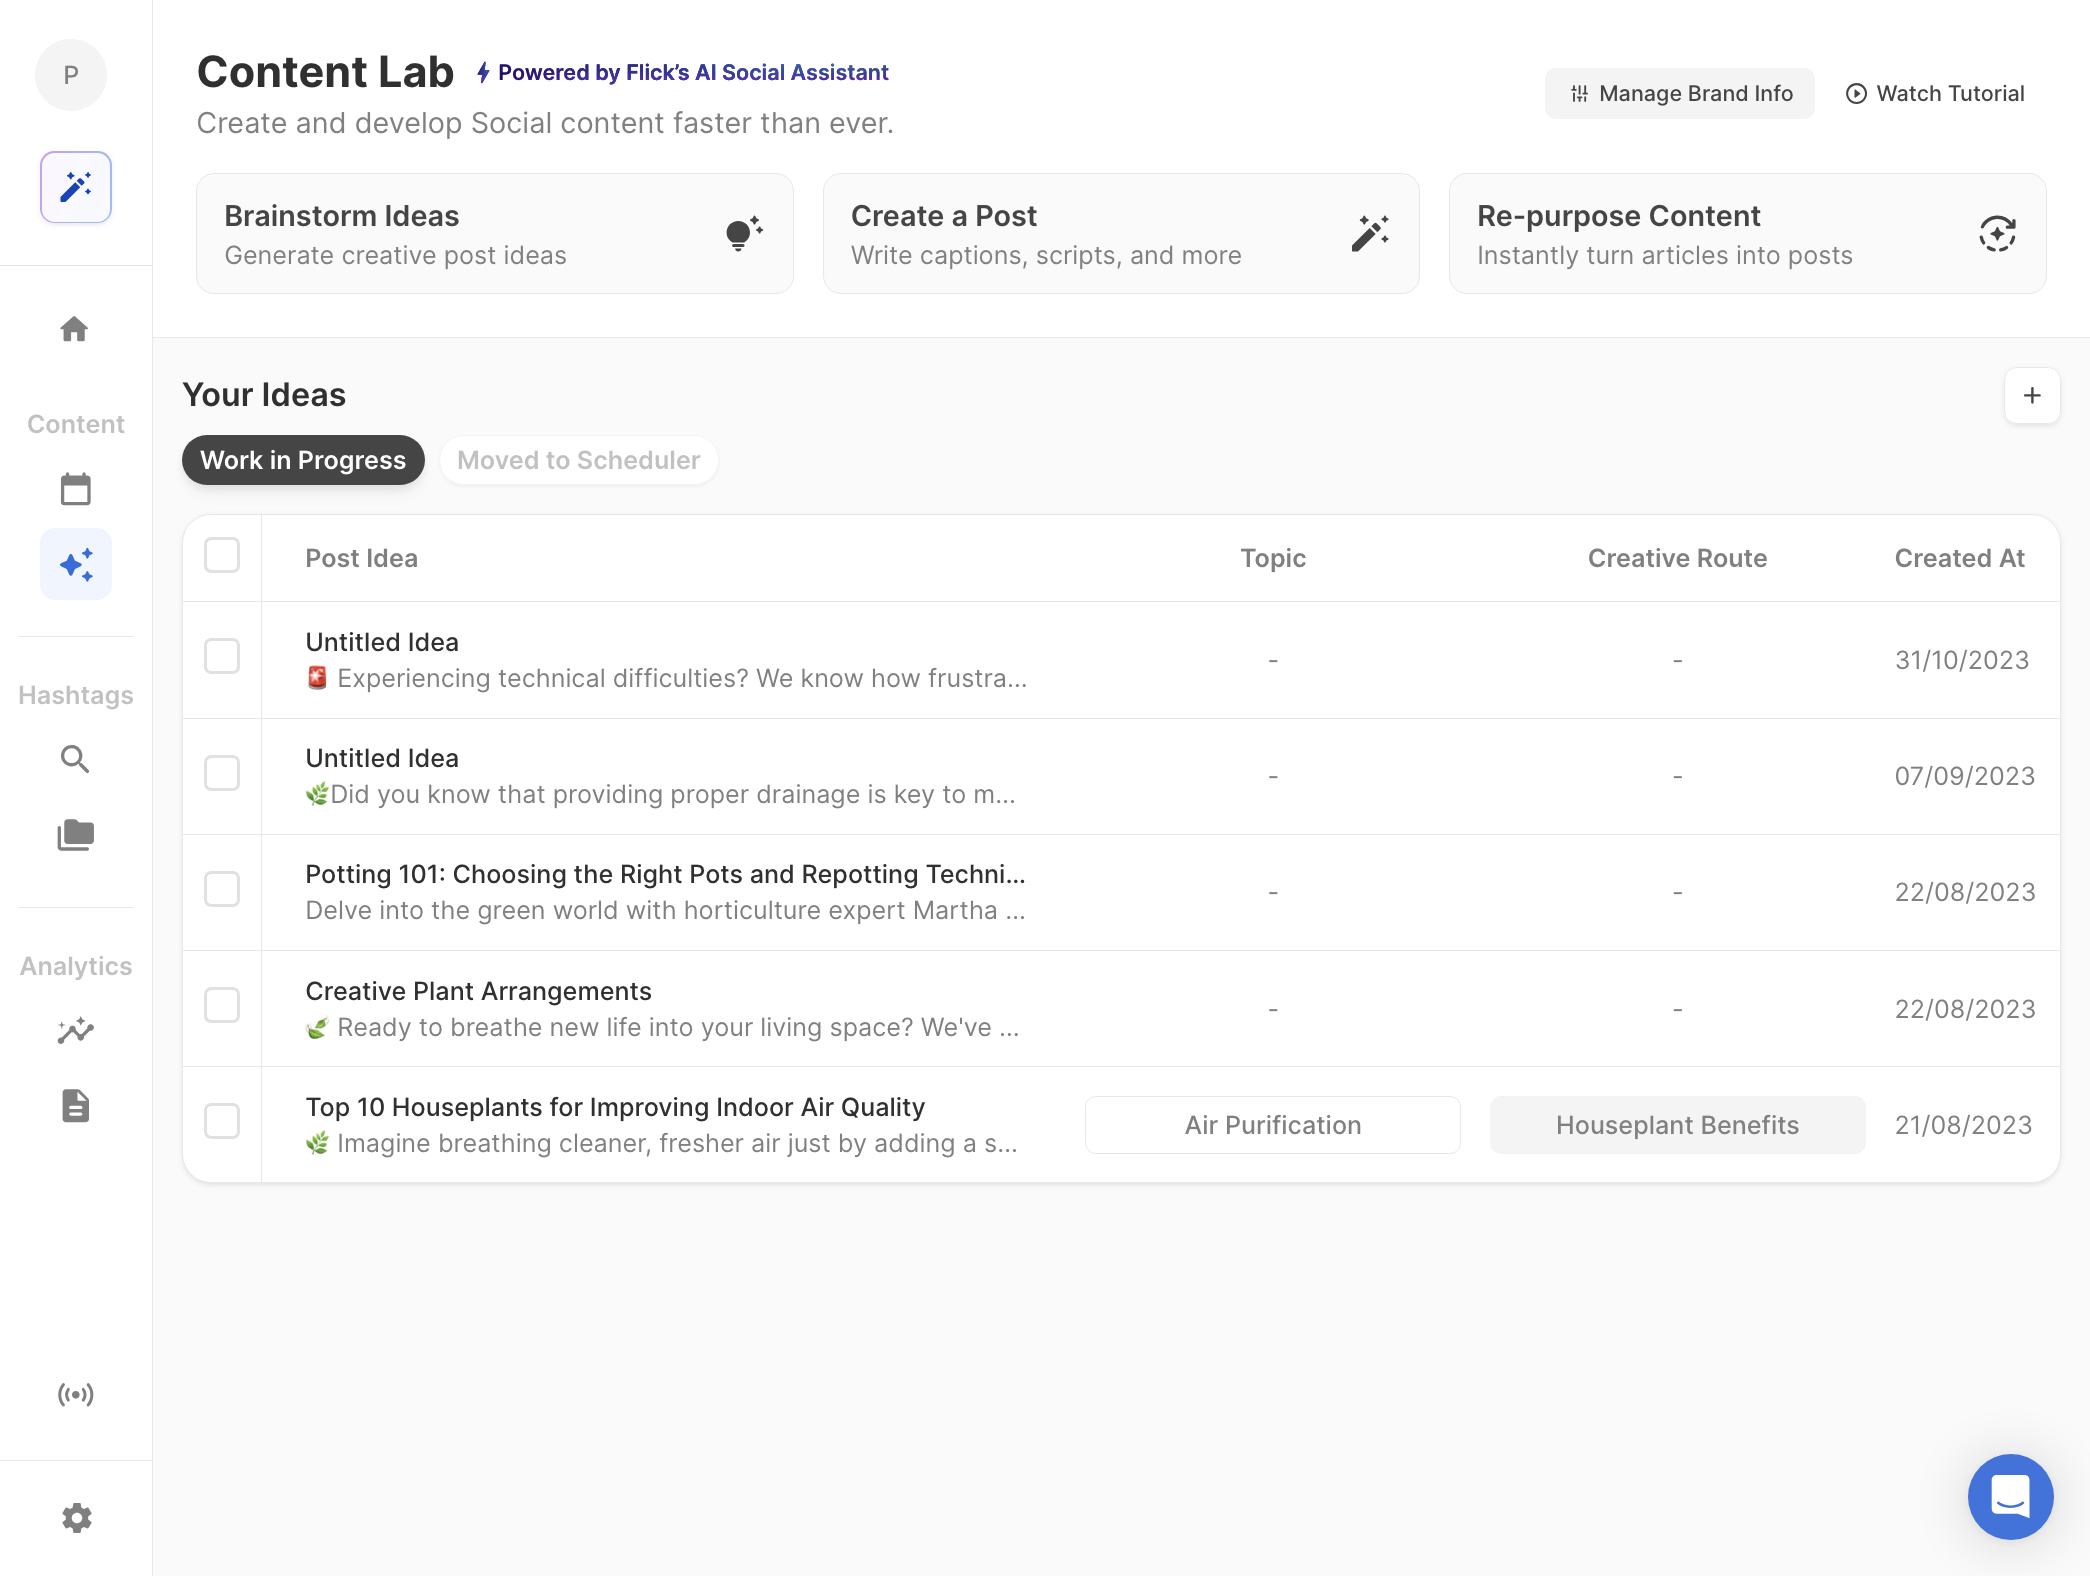Click the Air Purification topic tag
This screenshot has height=1576, width=2090.
(1273, 1125)
